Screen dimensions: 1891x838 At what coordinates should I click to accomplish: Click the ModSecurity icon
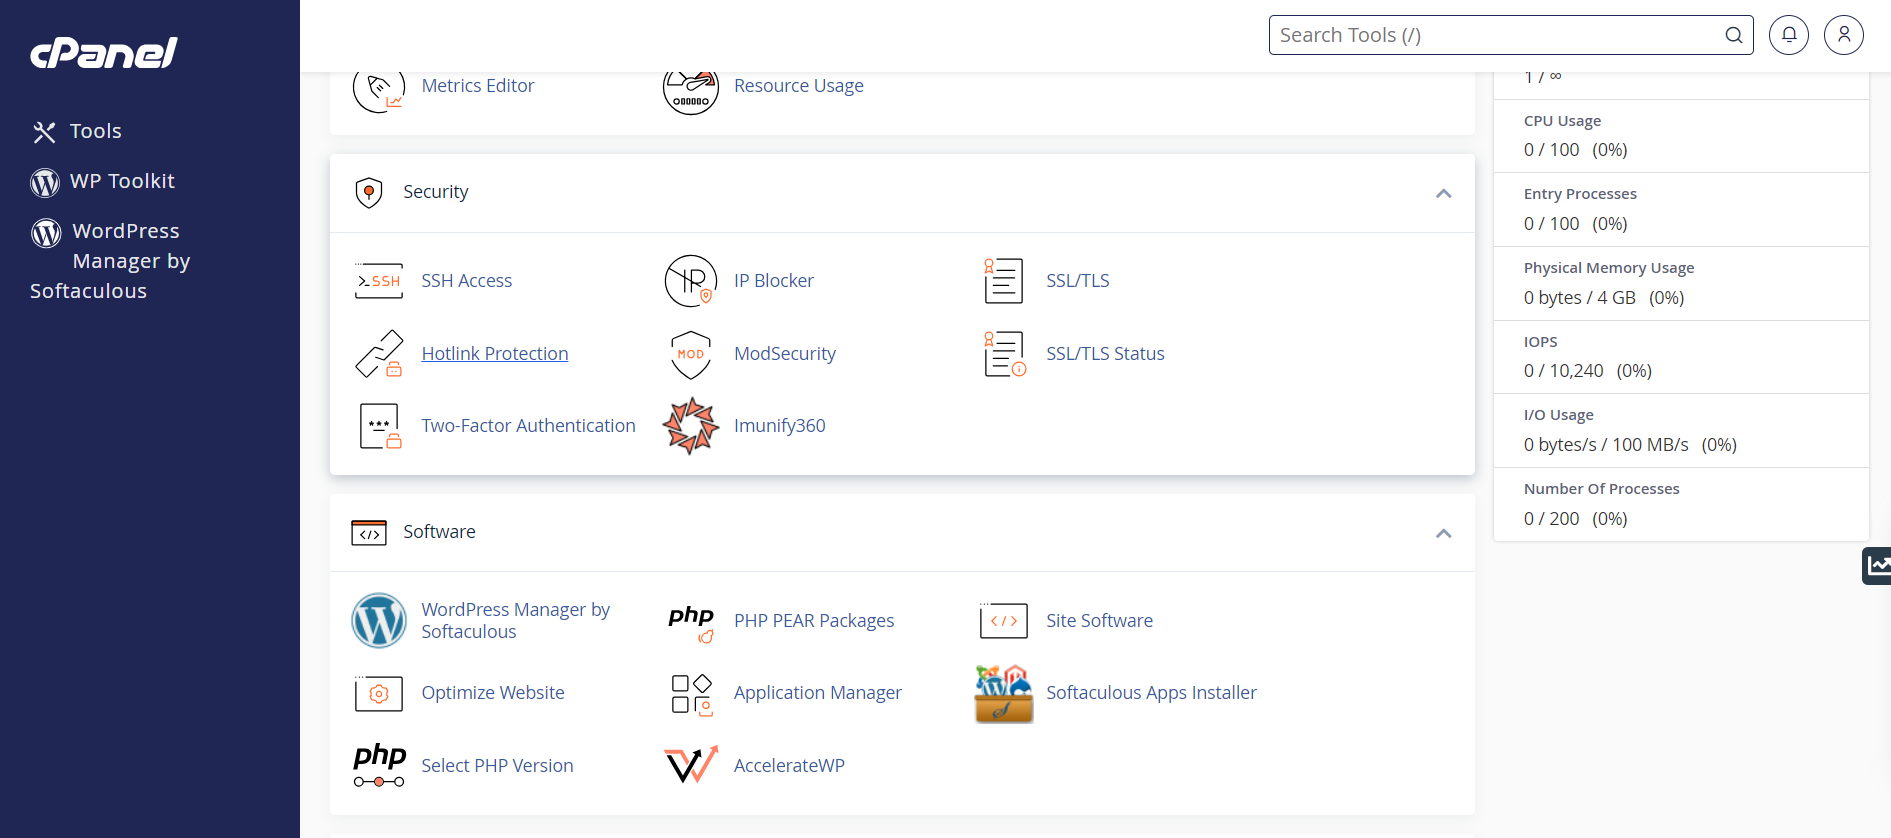click(691, 355)
